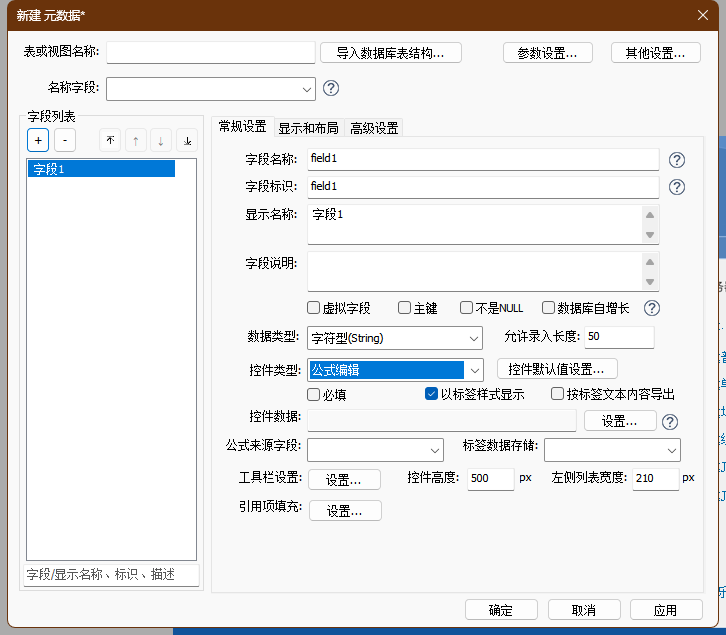Image resolution: width=726 pixels, height=635 pixels.
Task: Move field to bottom arrow icon
Action: [x=187, y=141]
